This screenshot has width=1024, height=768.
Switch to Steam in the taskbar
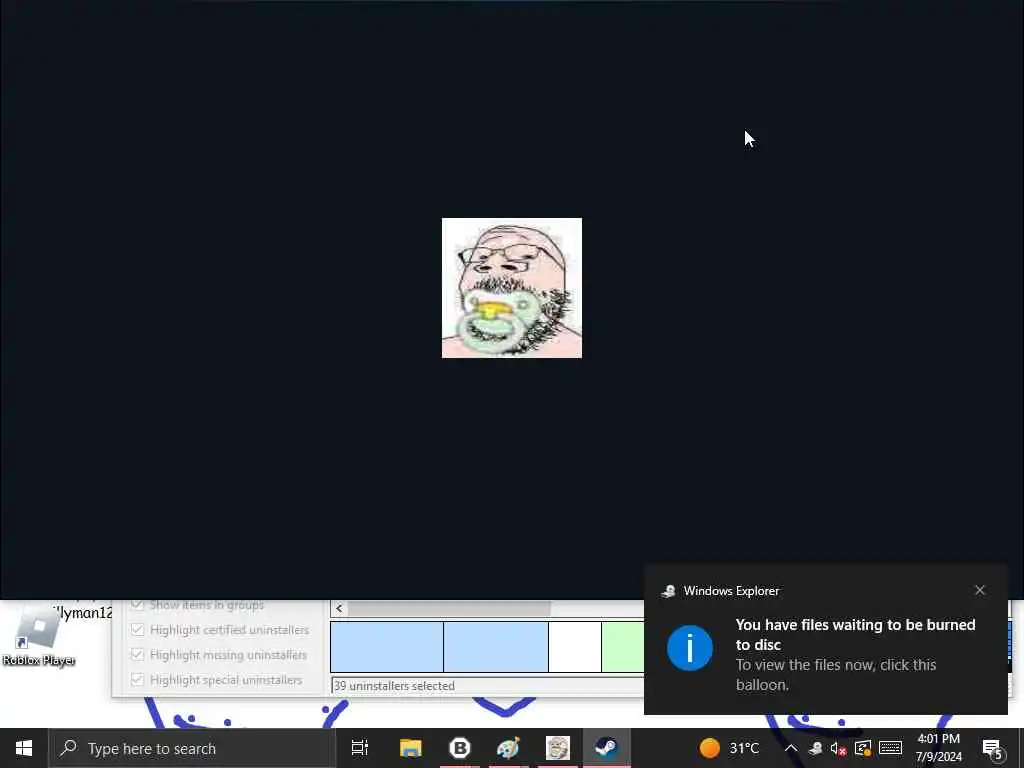pyautogui.click(x=607, y=748)
